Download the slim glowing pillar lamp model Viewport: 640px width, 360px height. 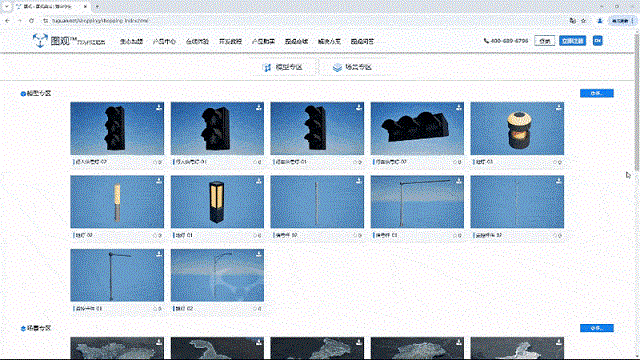[x=159, y=180]
